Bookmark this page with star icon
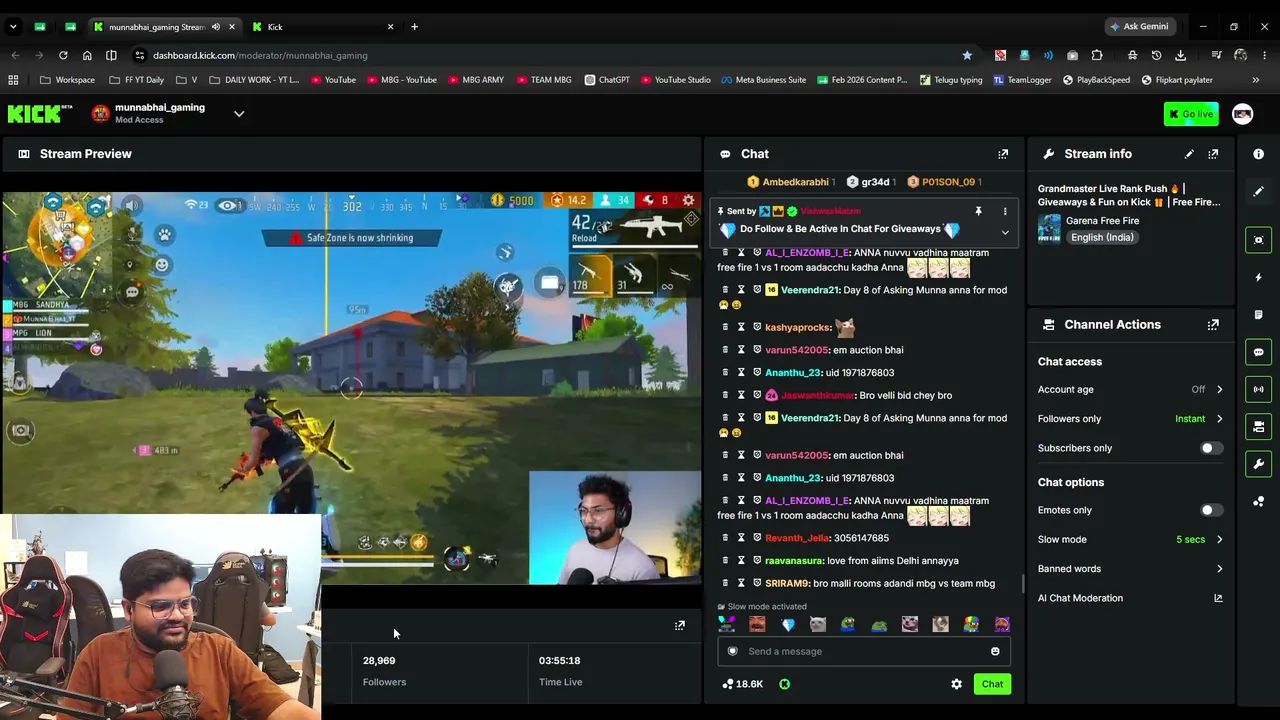The height and width of the screenshot is (720, 1280). (x=967, y=55)
